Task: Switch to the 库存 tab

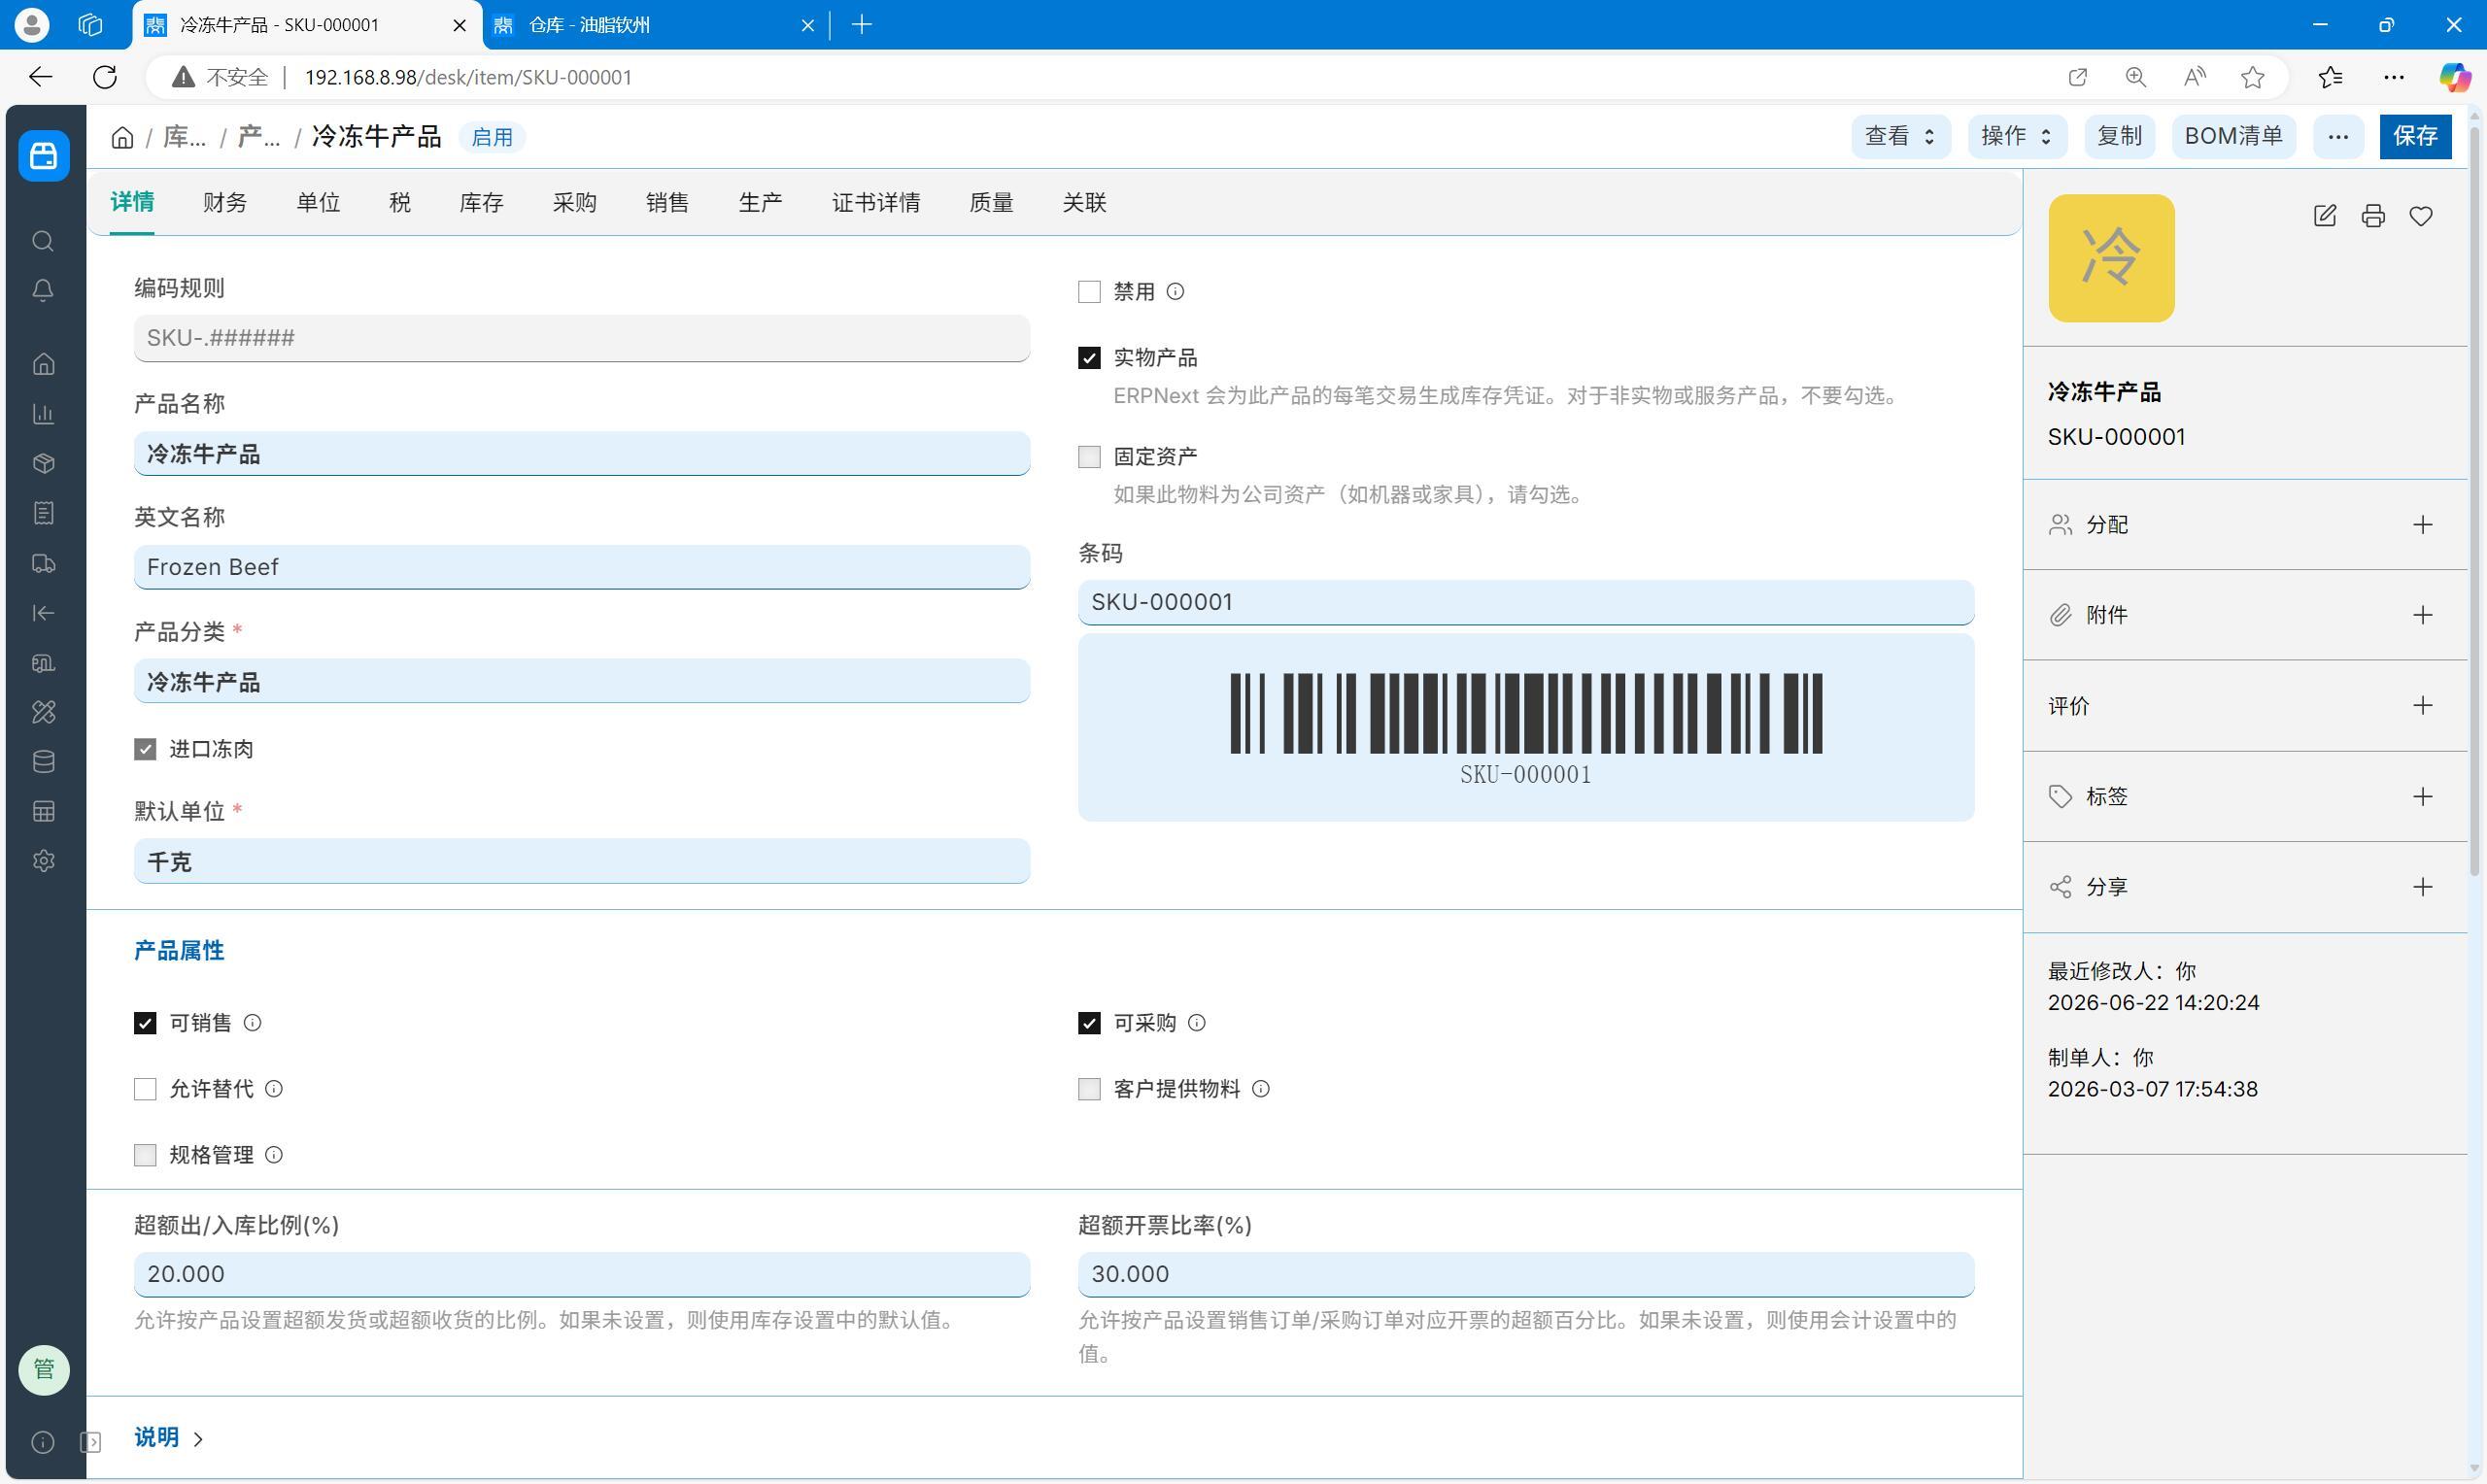Action: pyautogui.click(x=481, y=203)
